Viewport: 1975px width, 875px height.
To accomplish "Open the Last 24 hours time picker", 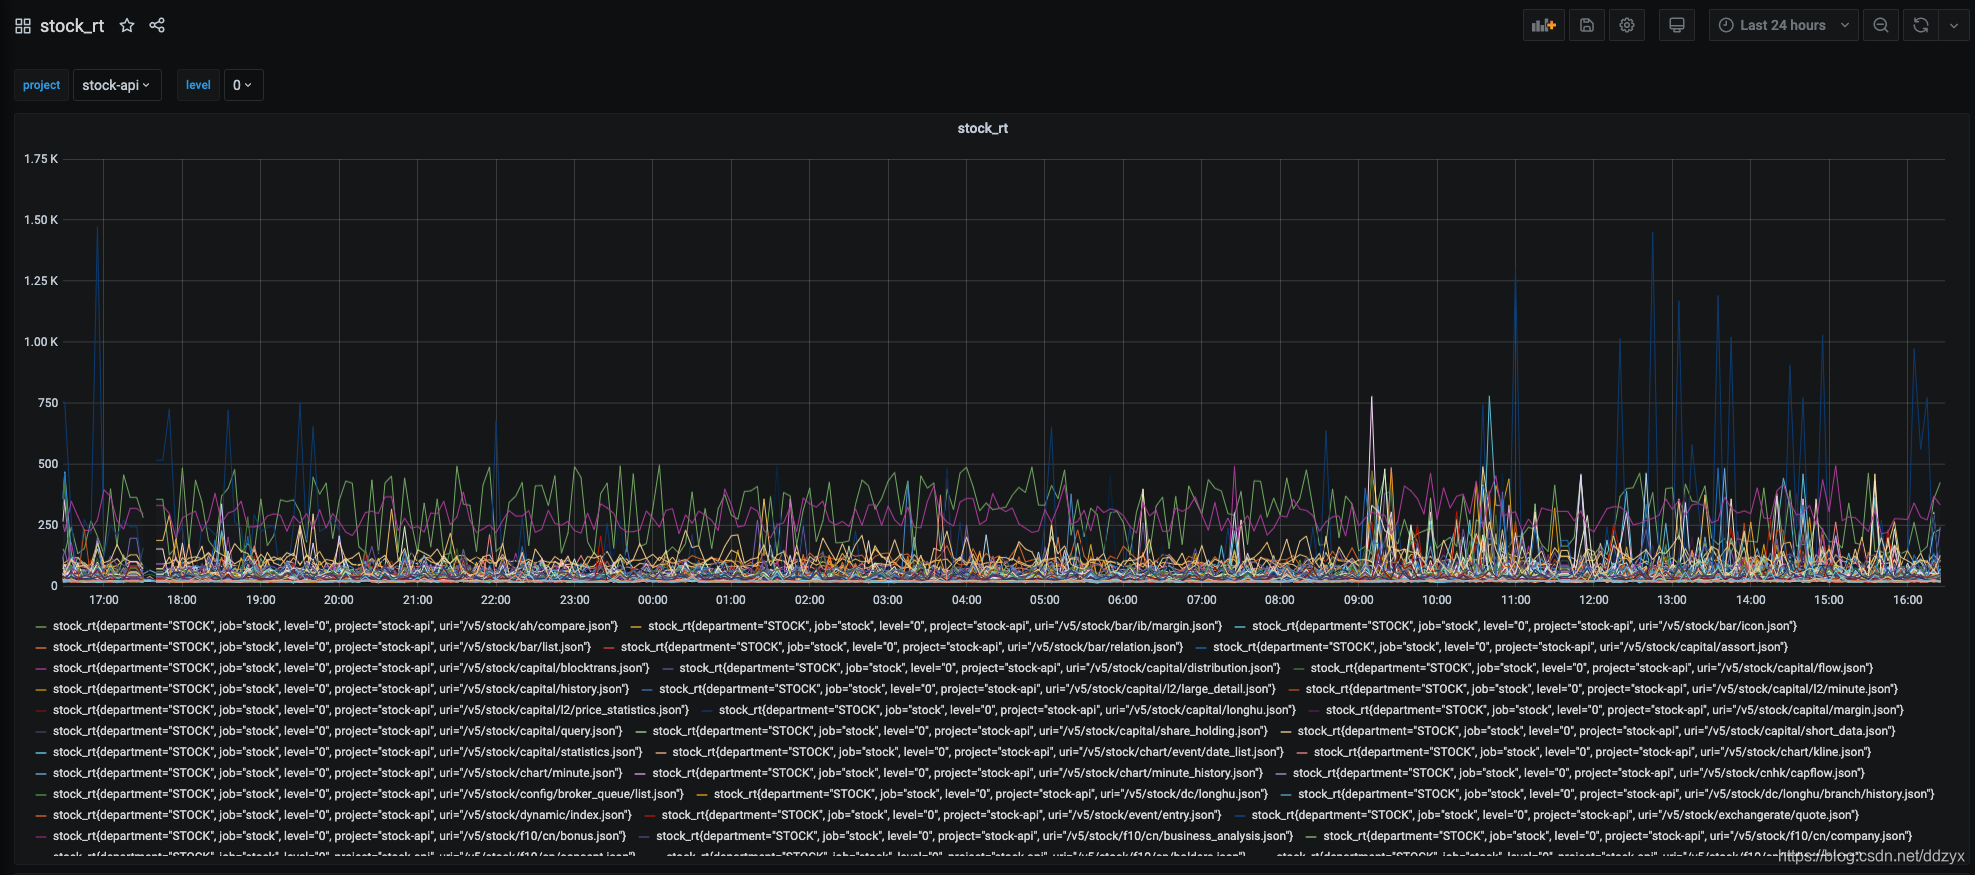I will coord(1783,25).
